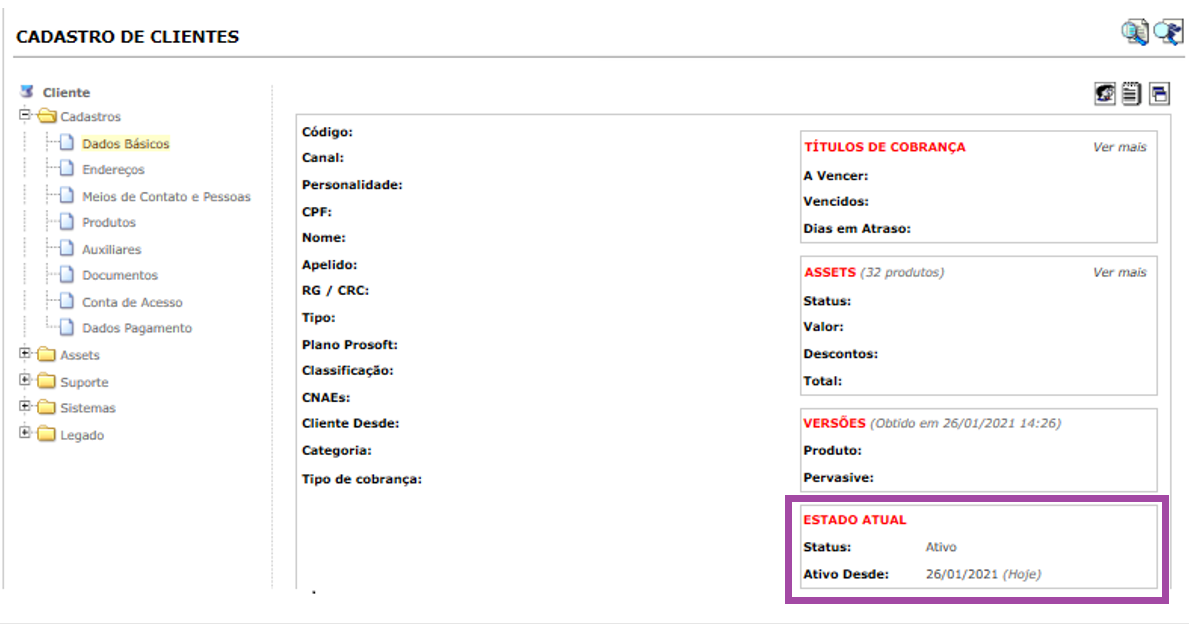Image resolution: width=1189 pixels, height=624 pixels.
Task: Open the notepad notes icon
Action: click(x=1131, y=94)
